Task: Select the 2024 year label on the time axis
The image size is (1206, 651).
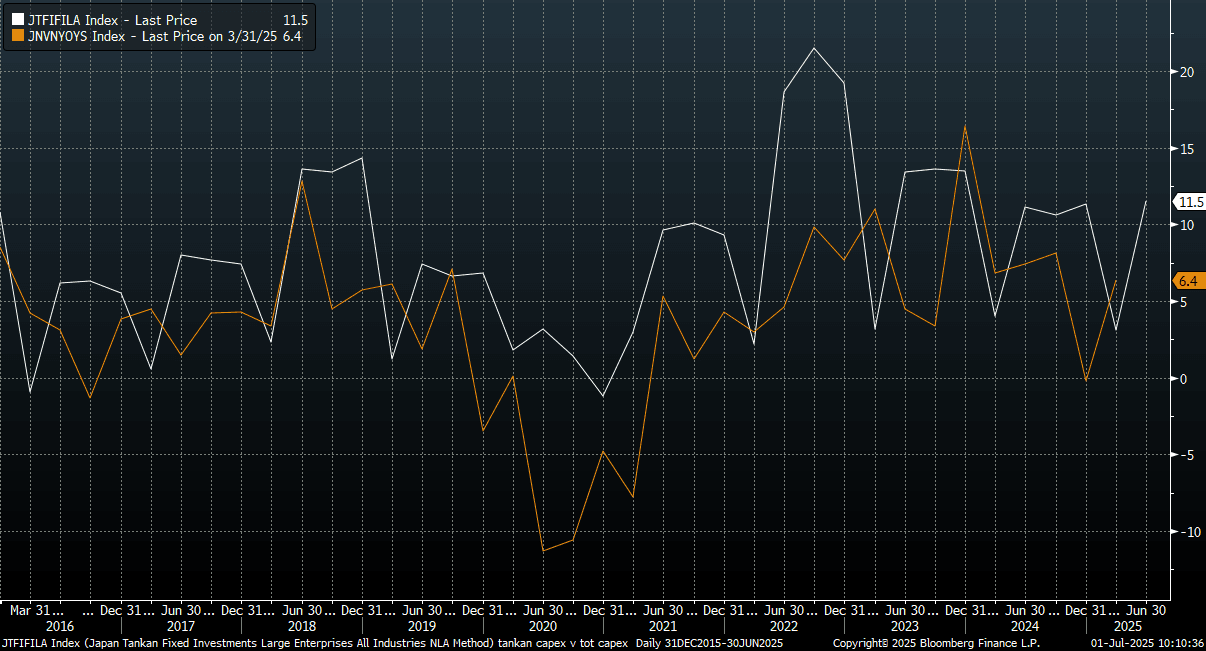Action: (x=1025, y=627)
